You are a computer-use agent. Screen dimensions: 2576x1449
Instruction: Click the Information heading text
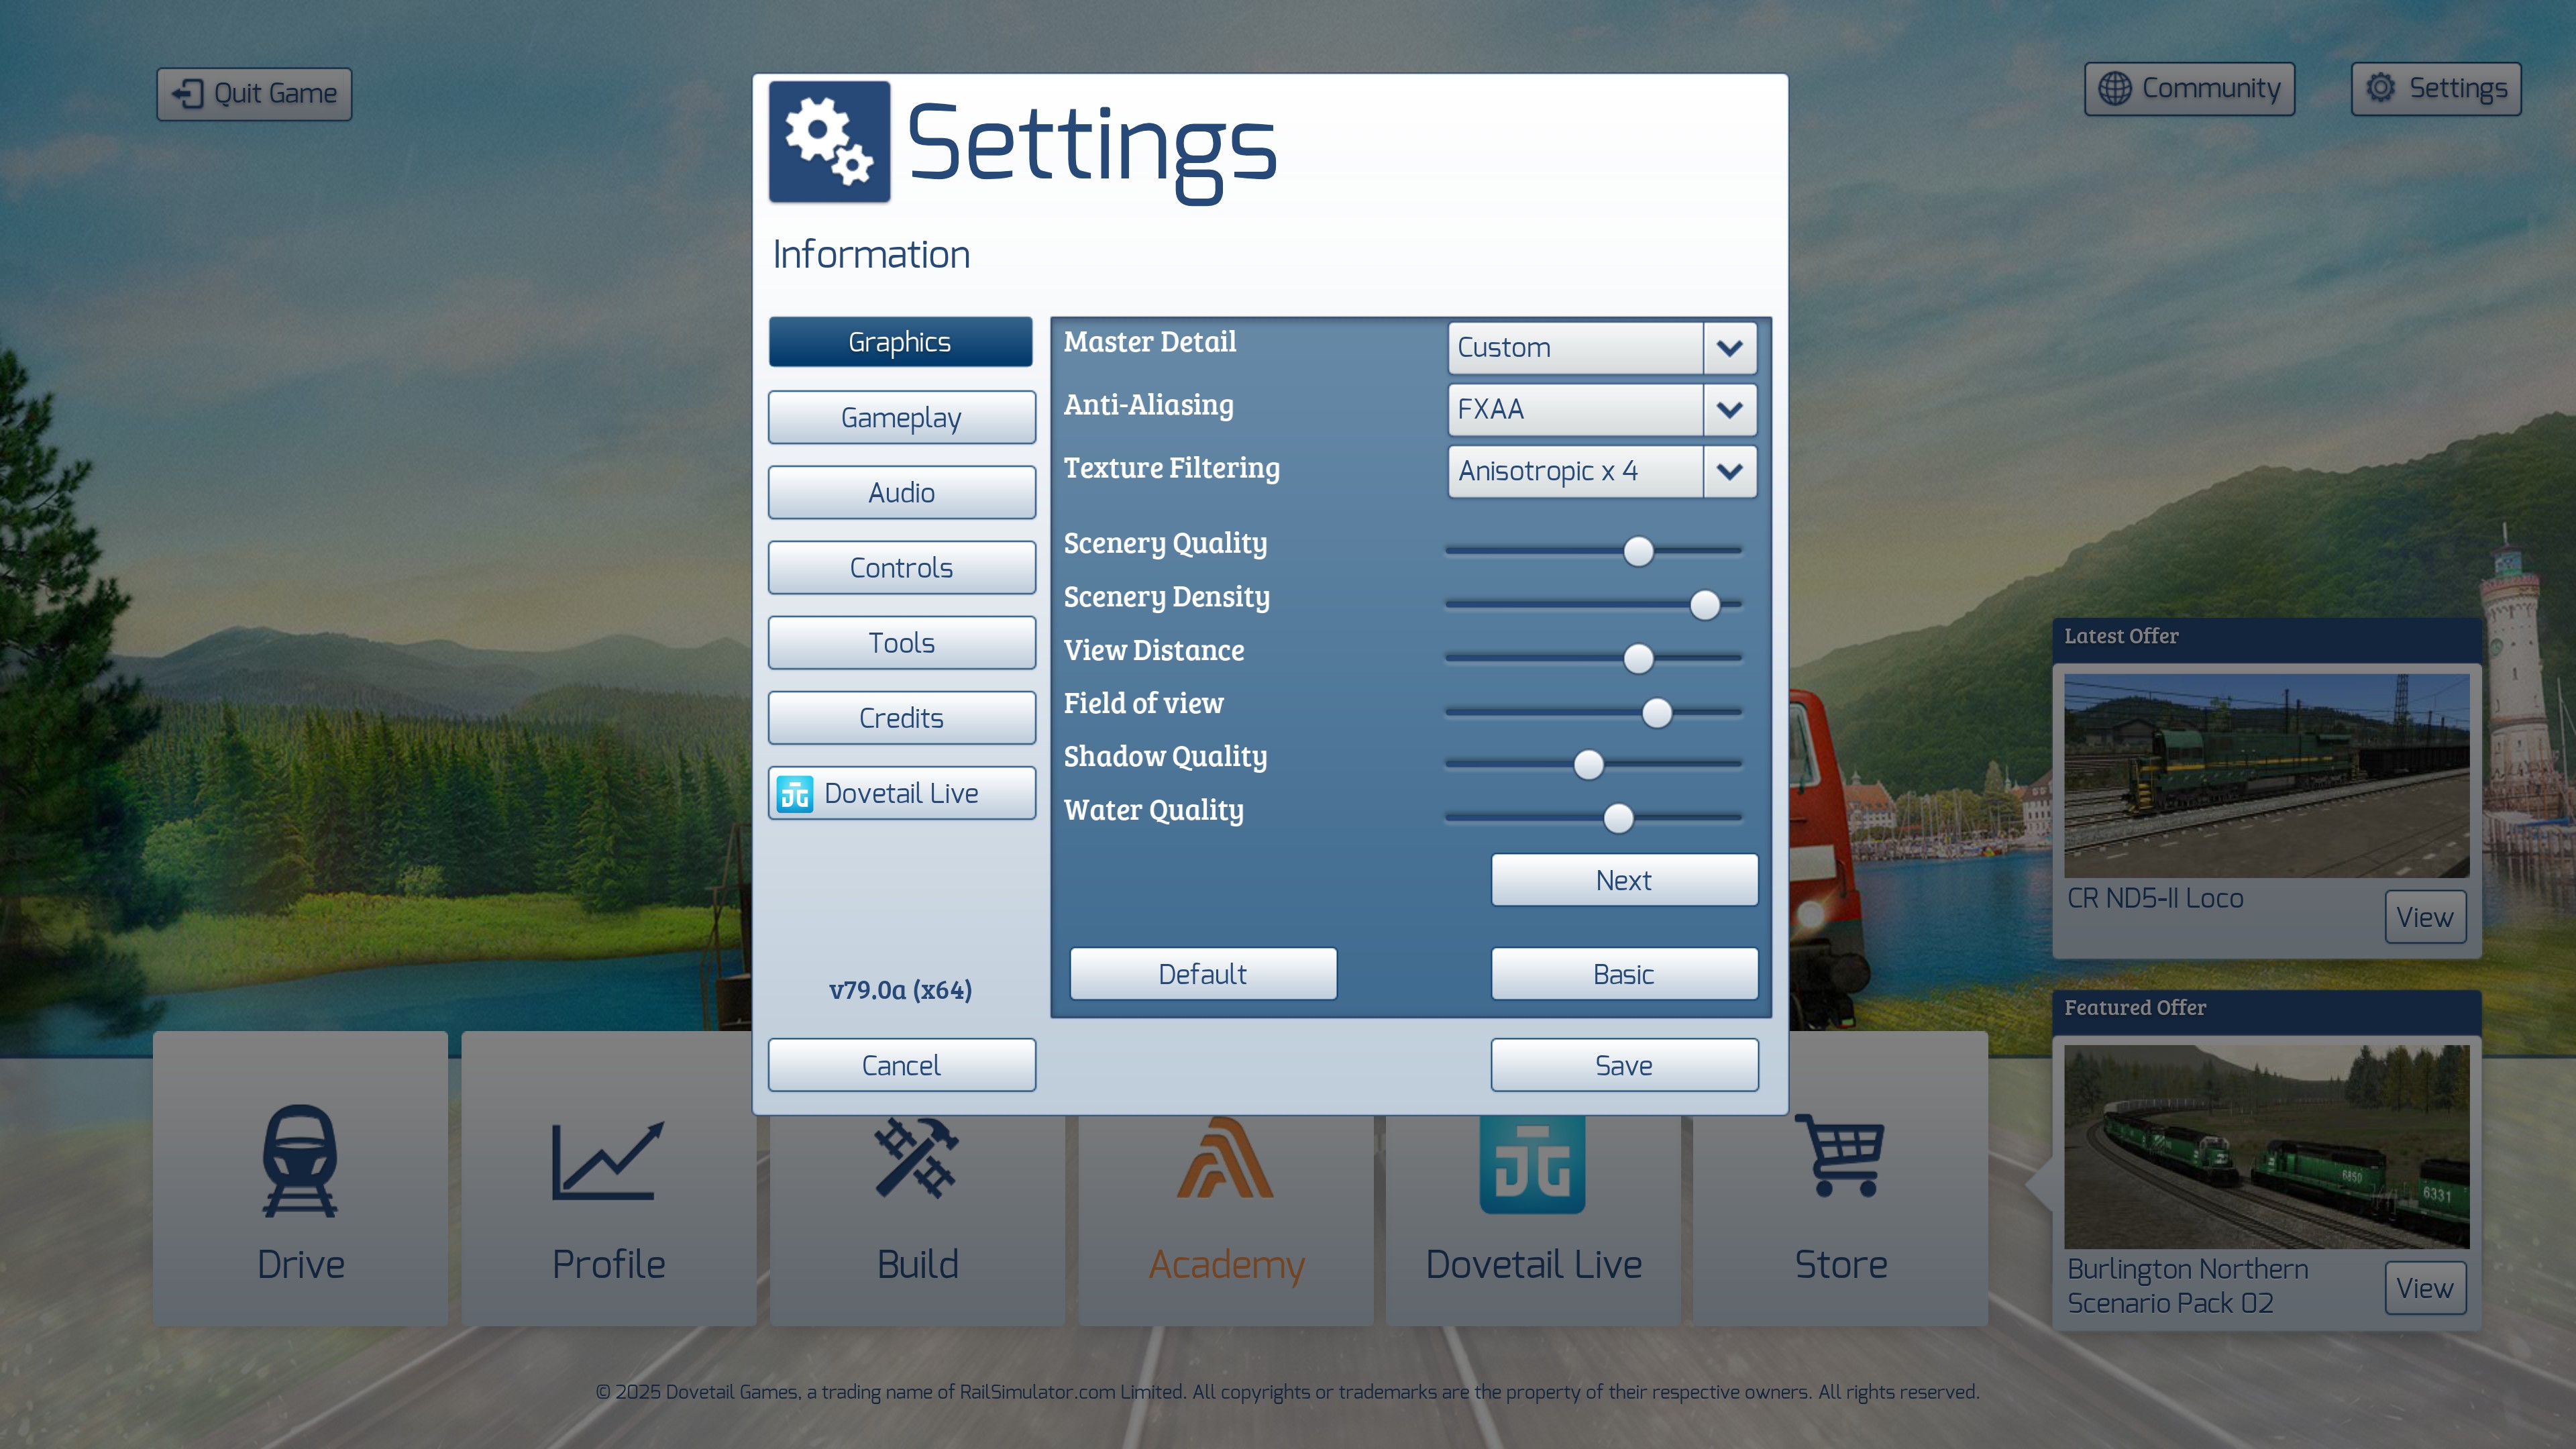[871, 255]
